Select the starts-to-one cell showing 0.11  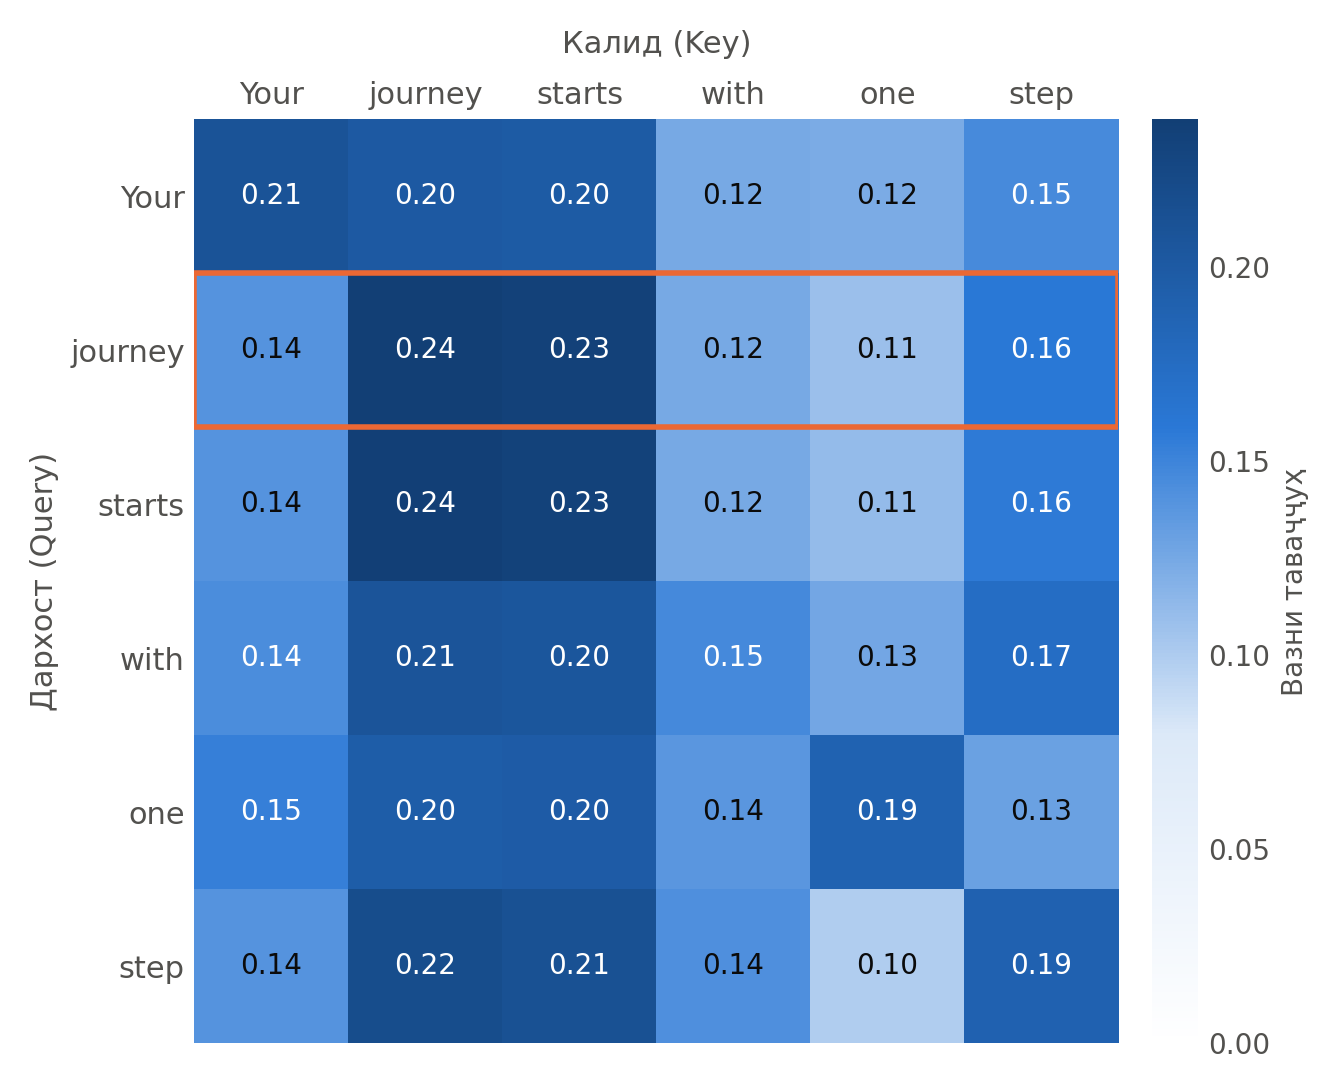pos(887,504)
